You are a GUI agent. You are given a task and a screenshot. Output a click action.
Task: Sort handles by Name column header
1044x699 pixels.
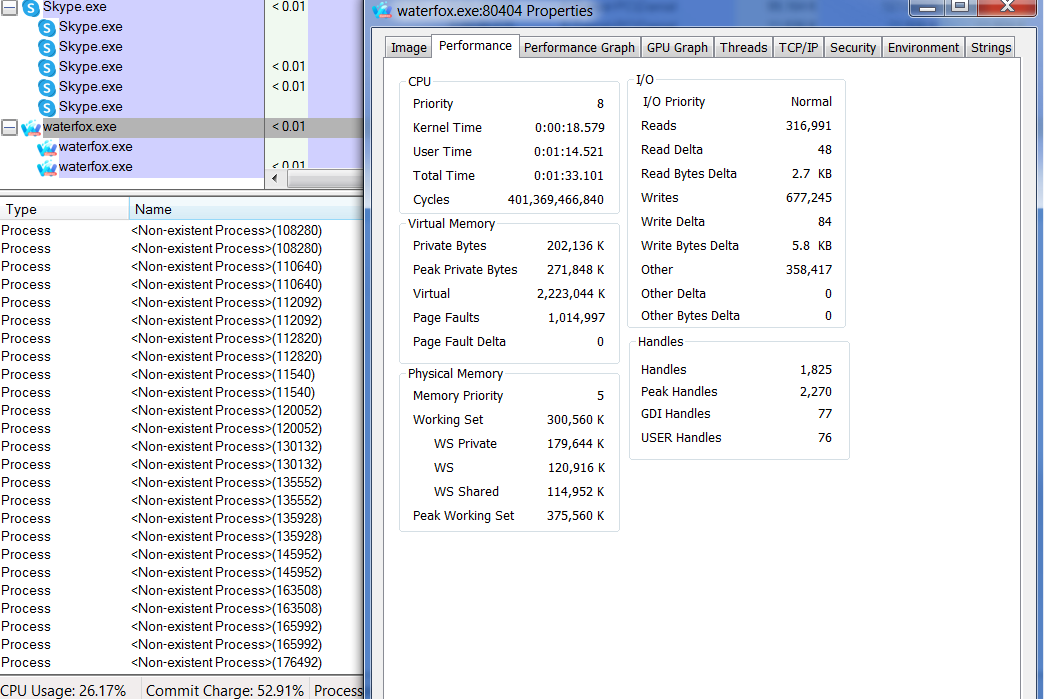pyautogui.click(x=246, y=209)
